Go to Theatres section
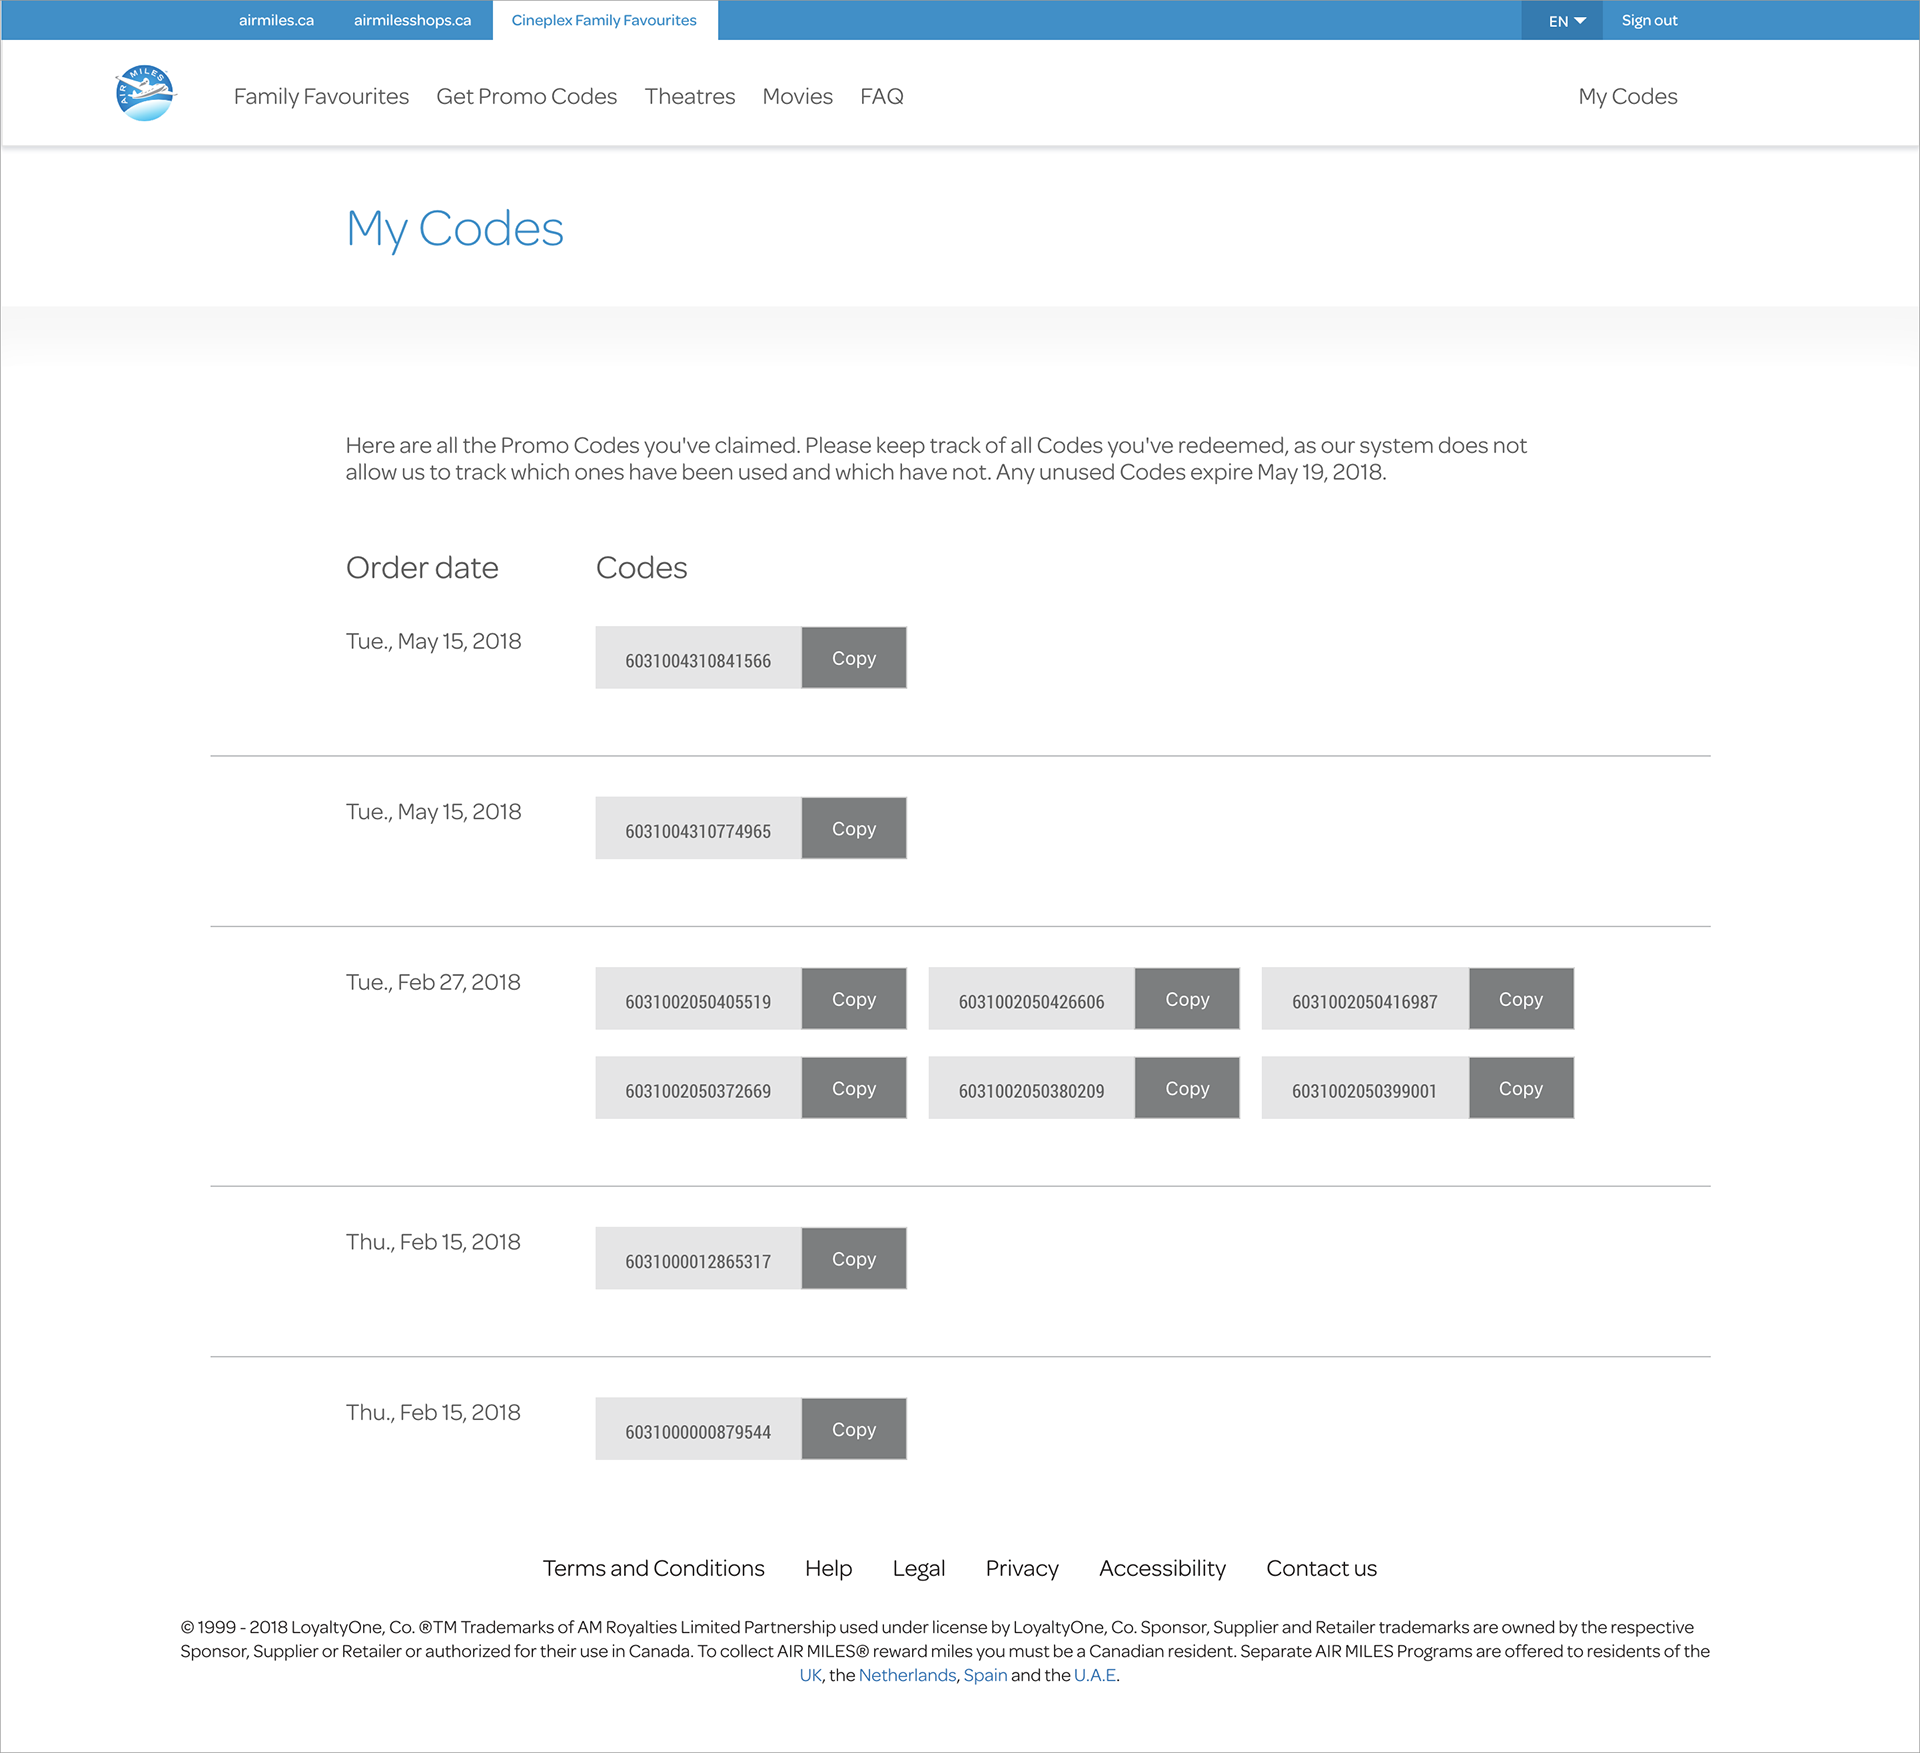The width and height of the screenshot is (1920, 1753). click(x=689, y=96)
